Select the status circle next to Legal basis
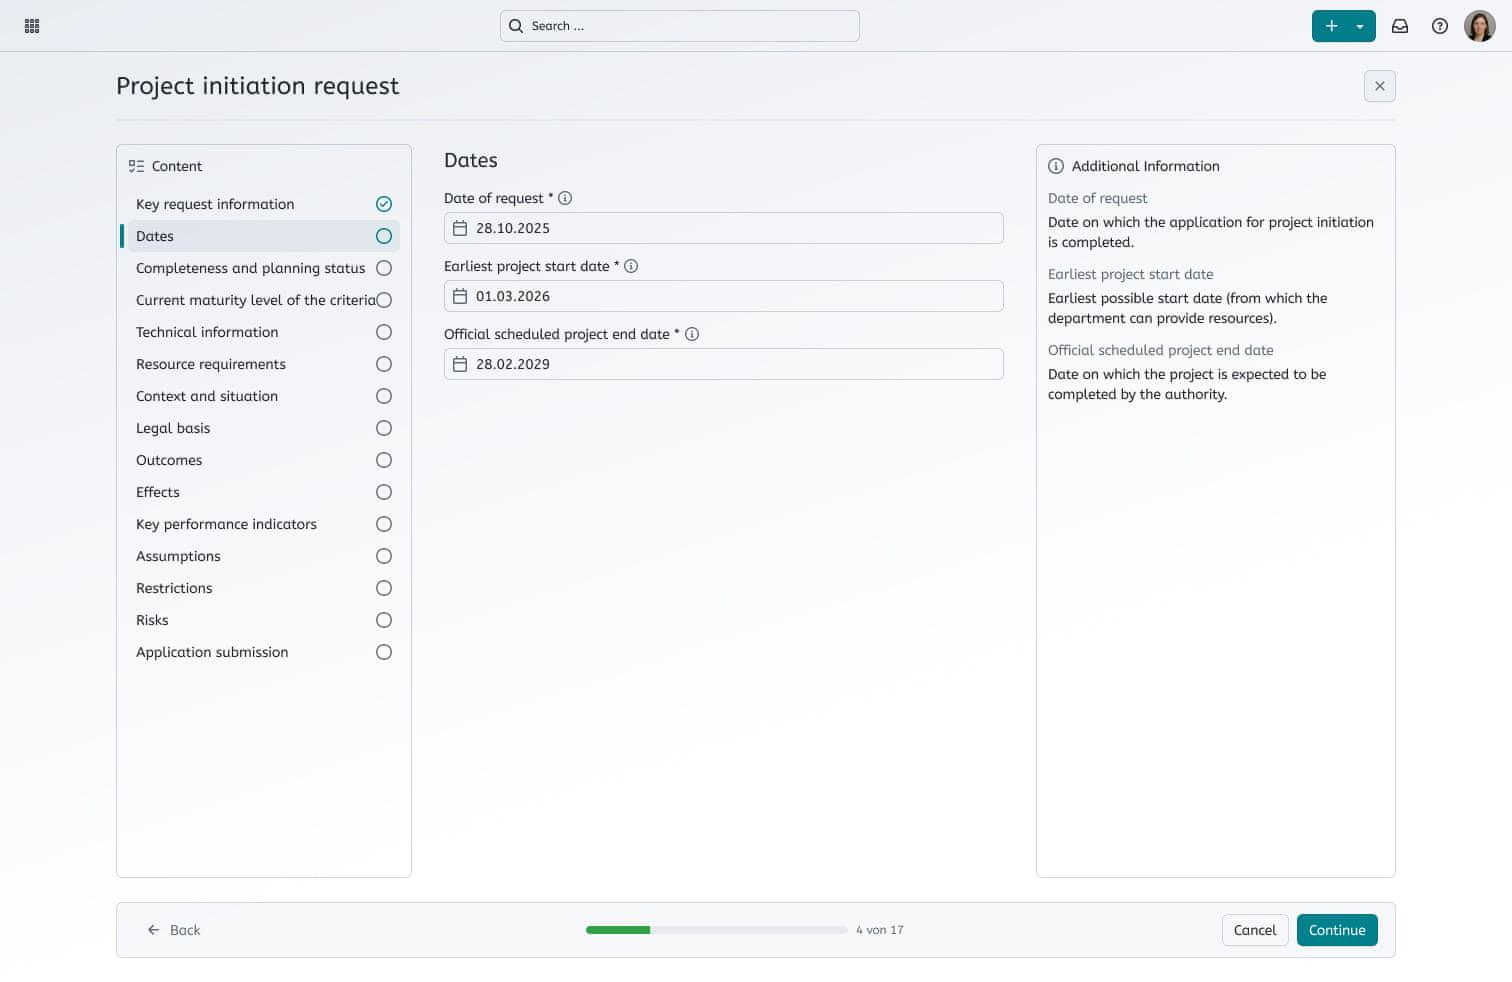This screenshot has width=1512, height=982. [x=384, y=428]
